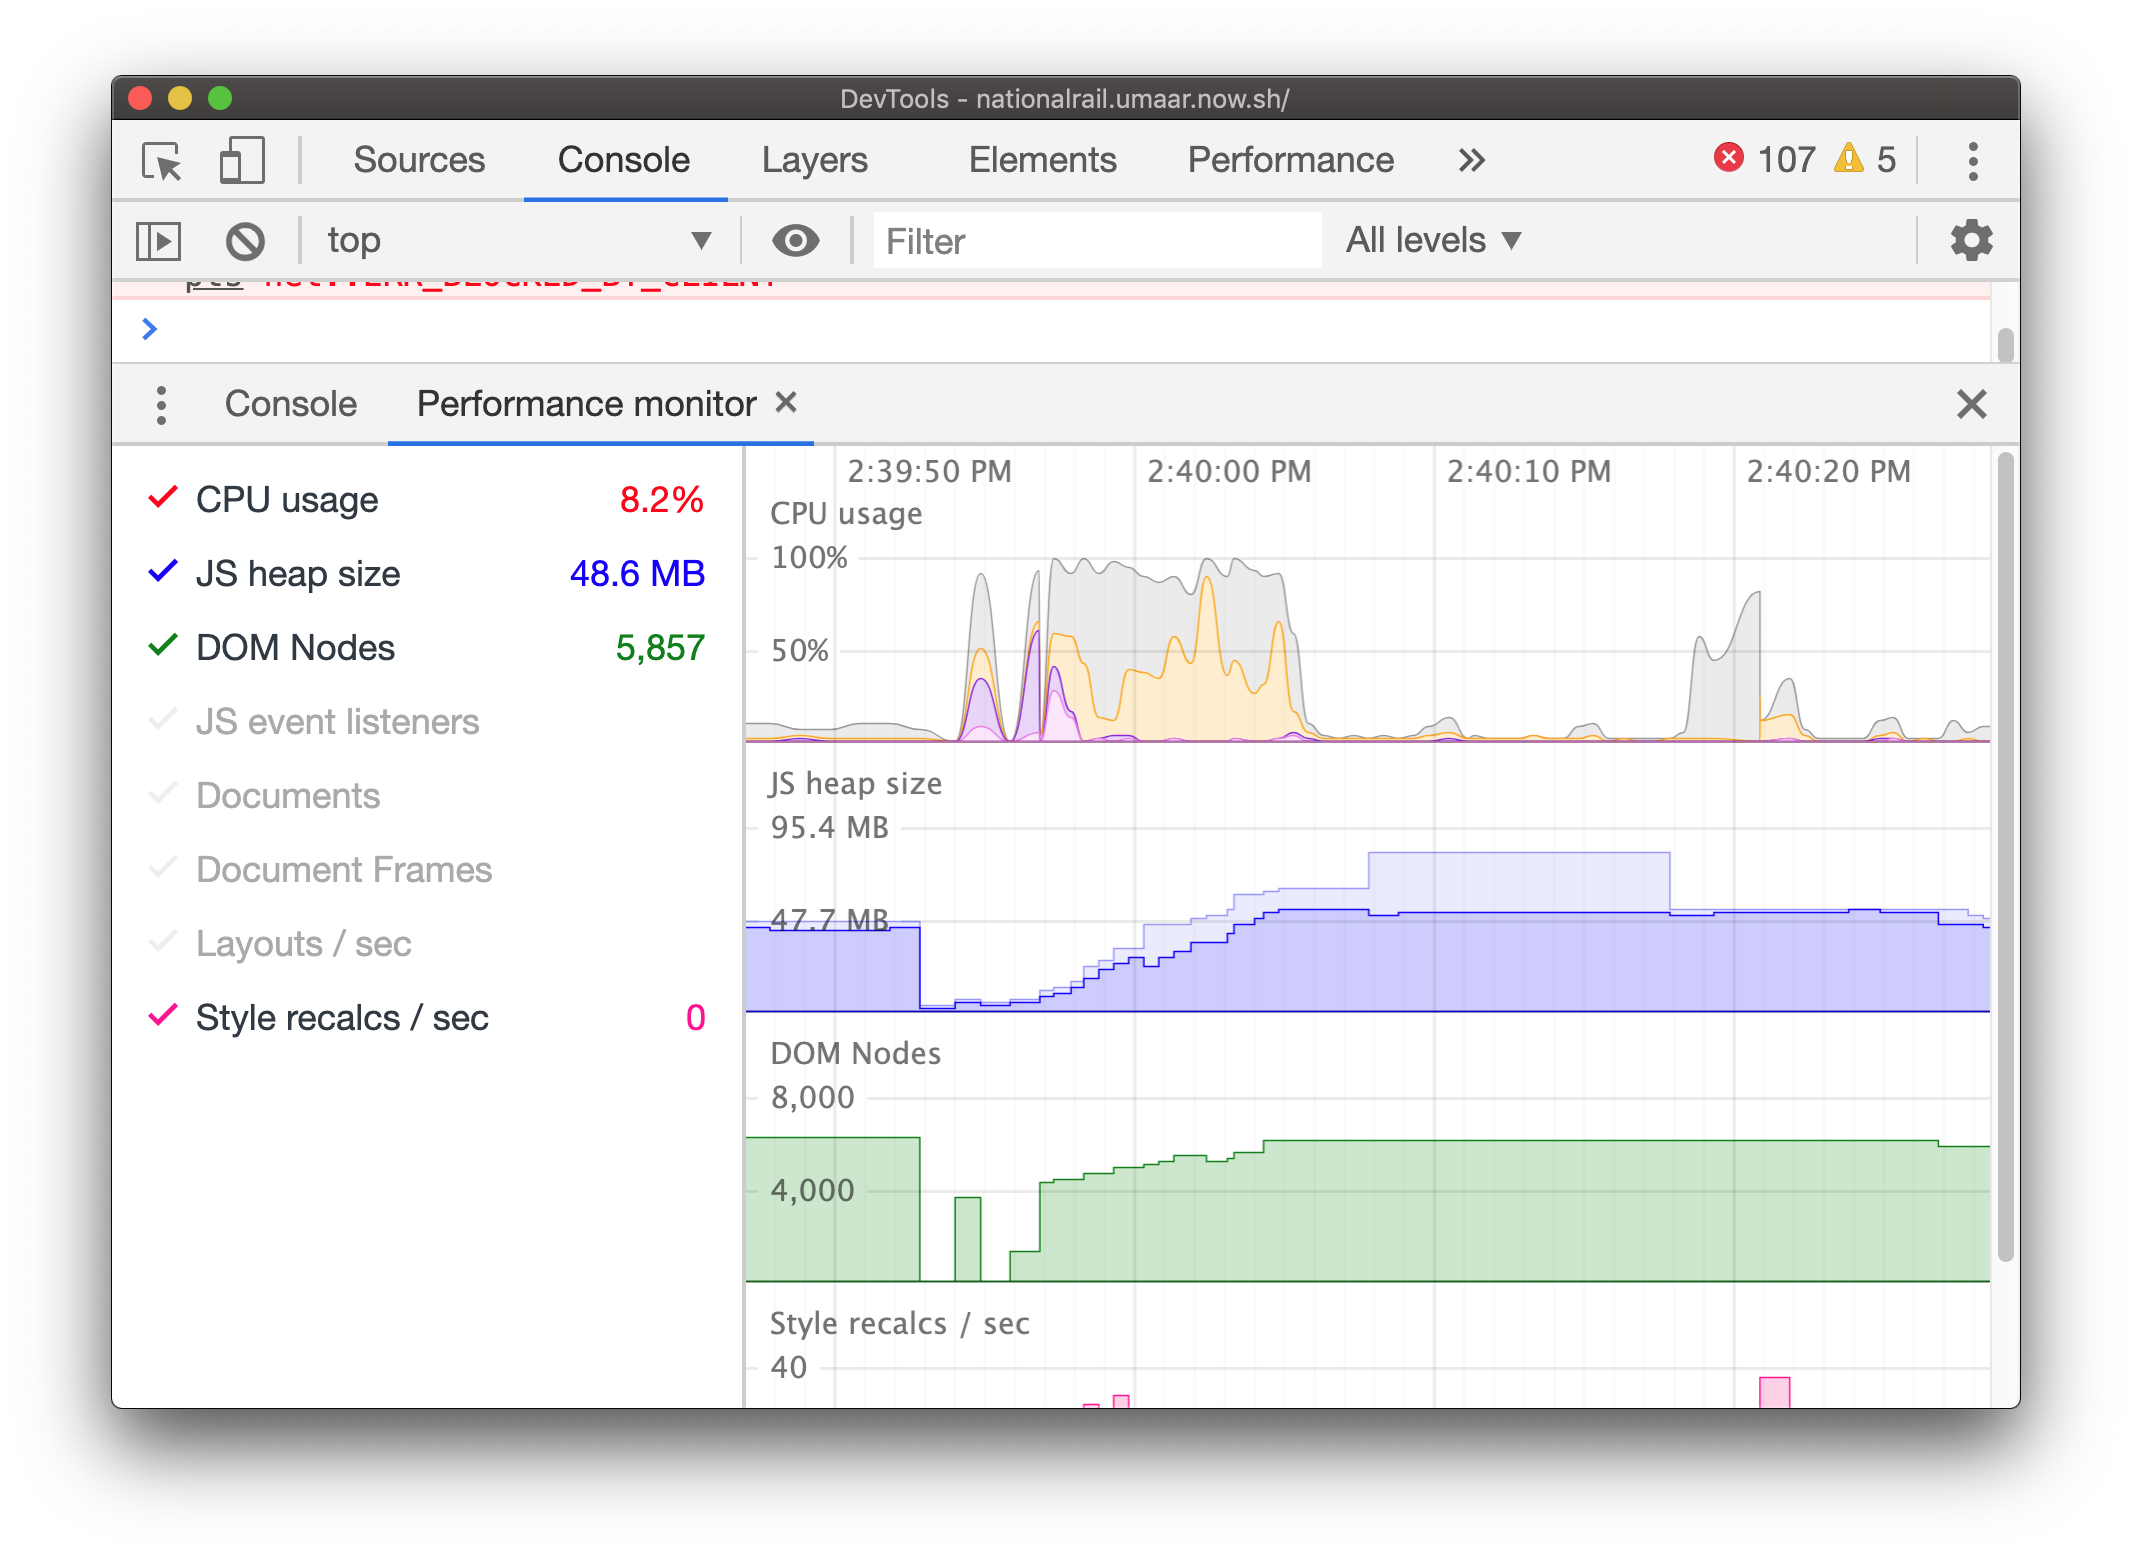The height and width of the screenshot is (1556, 2132).
Task: Click the live expression eye icon
Action: 796,241
